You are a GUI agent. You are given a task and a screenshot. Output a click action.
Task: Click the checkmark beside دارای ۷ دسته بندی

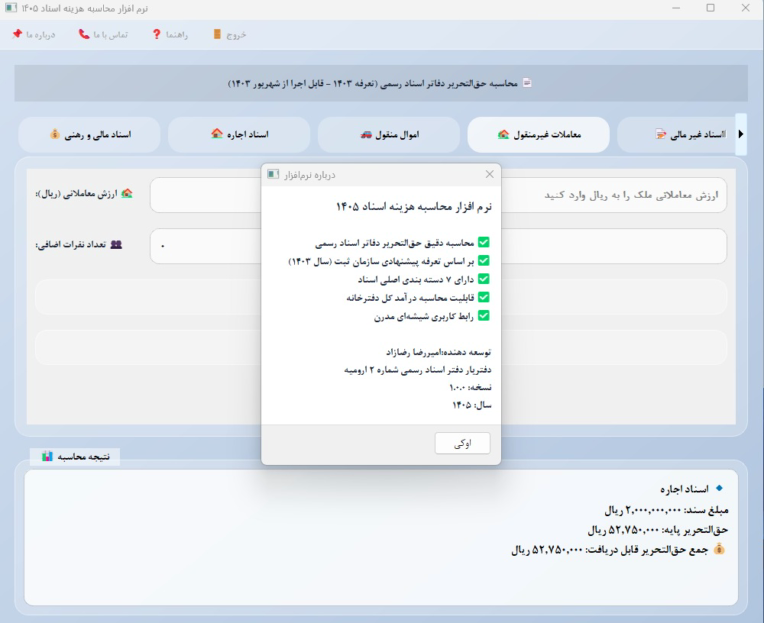483,279
